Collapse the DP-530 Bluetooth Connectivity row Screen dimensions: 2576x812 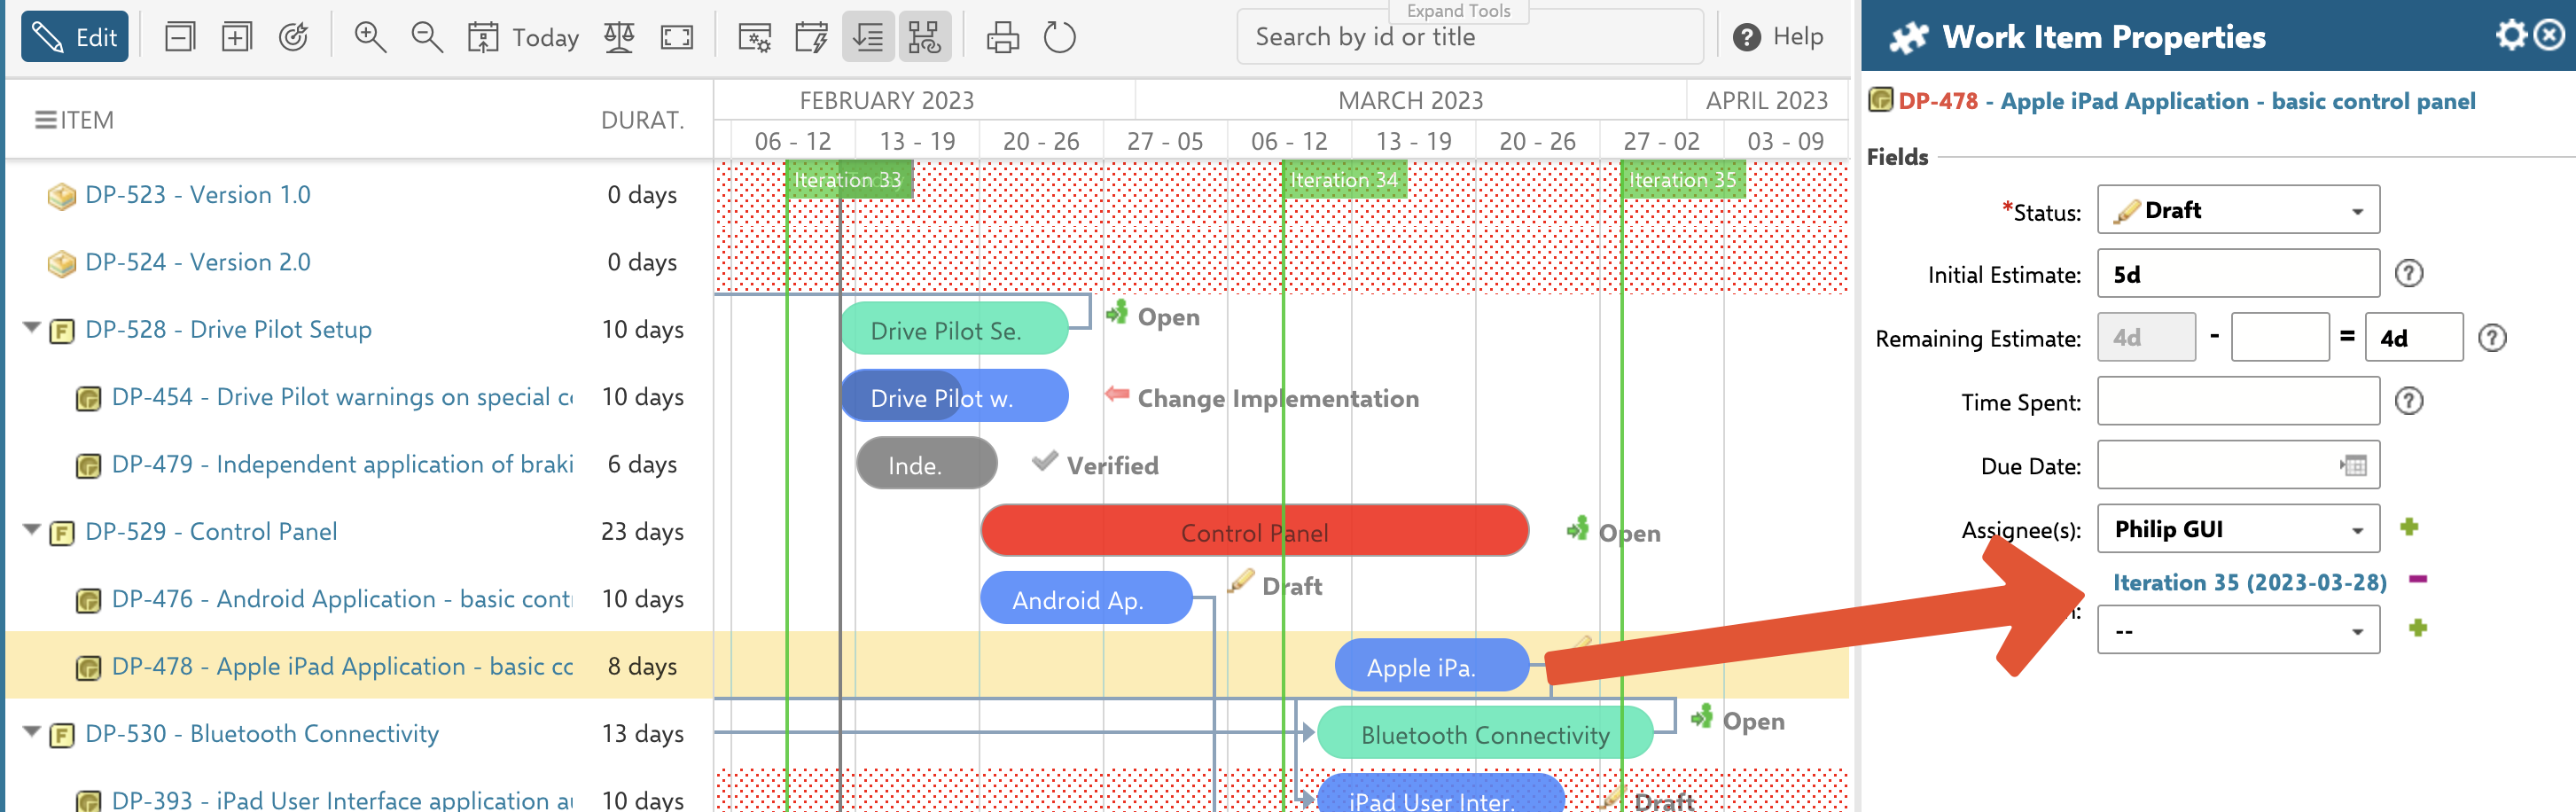tap(31, 732)
